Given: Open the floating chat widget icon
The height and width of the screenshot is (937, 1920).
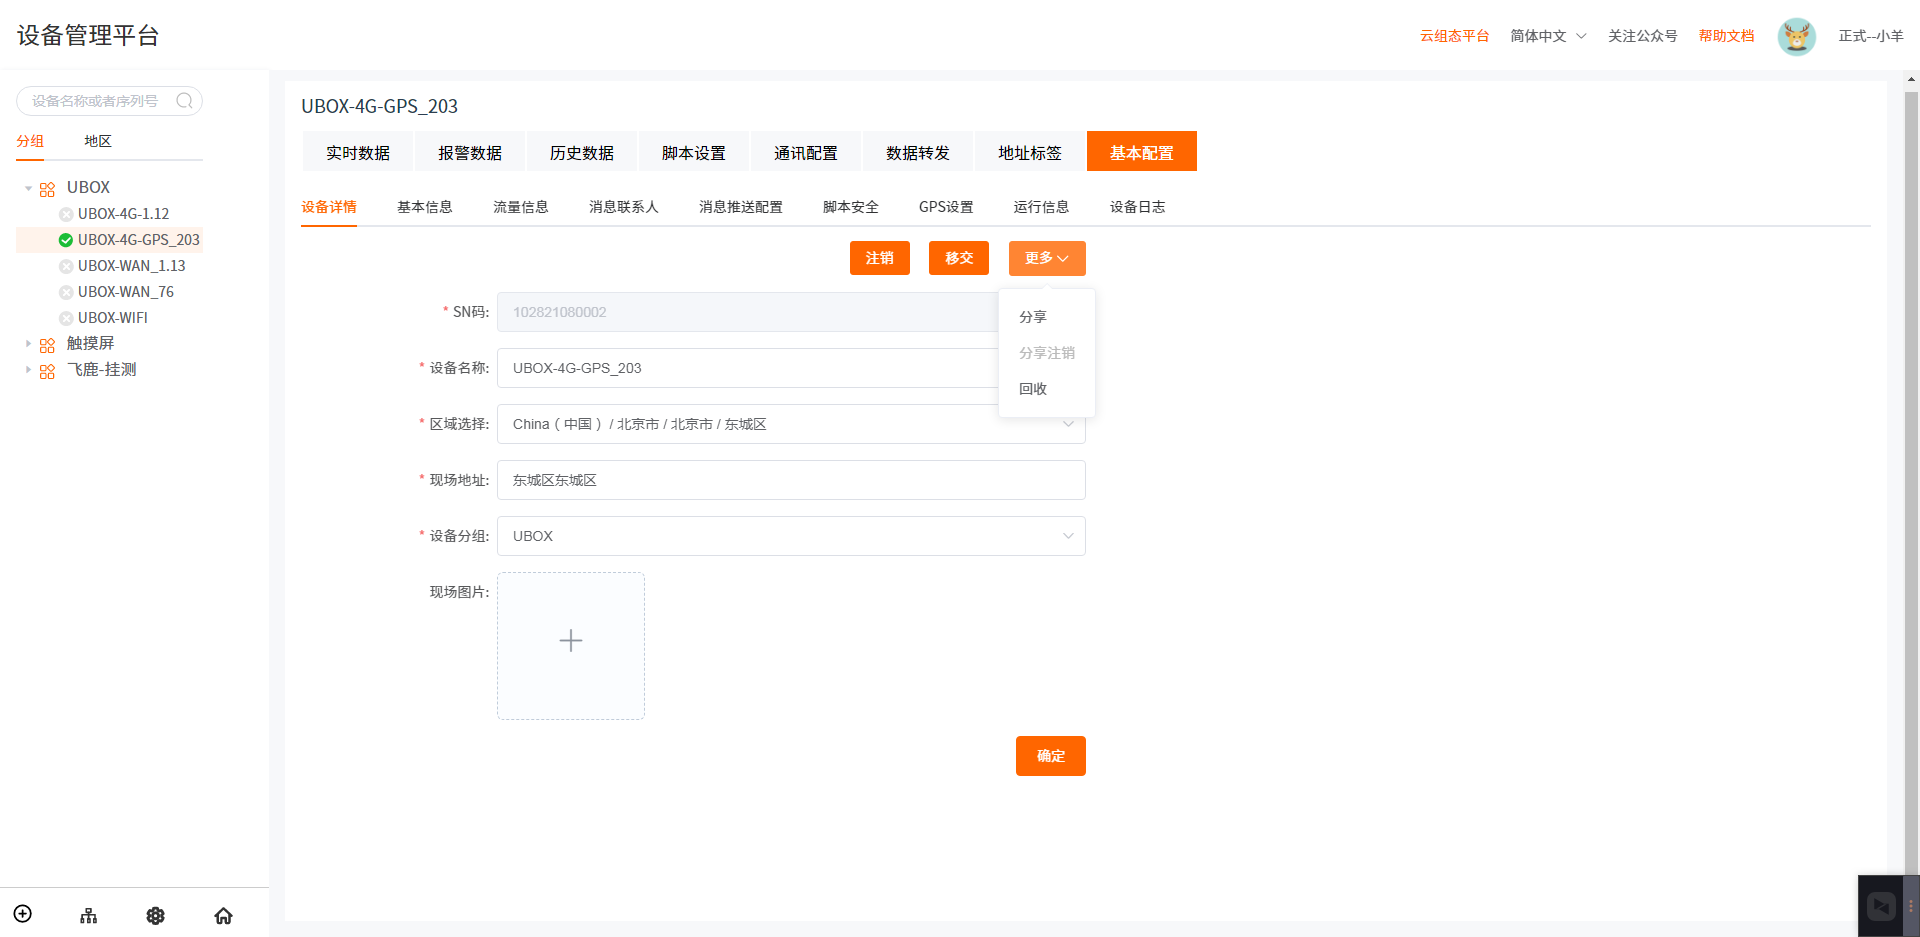Looking at the screenshot, I should [x=1882, y=906].
